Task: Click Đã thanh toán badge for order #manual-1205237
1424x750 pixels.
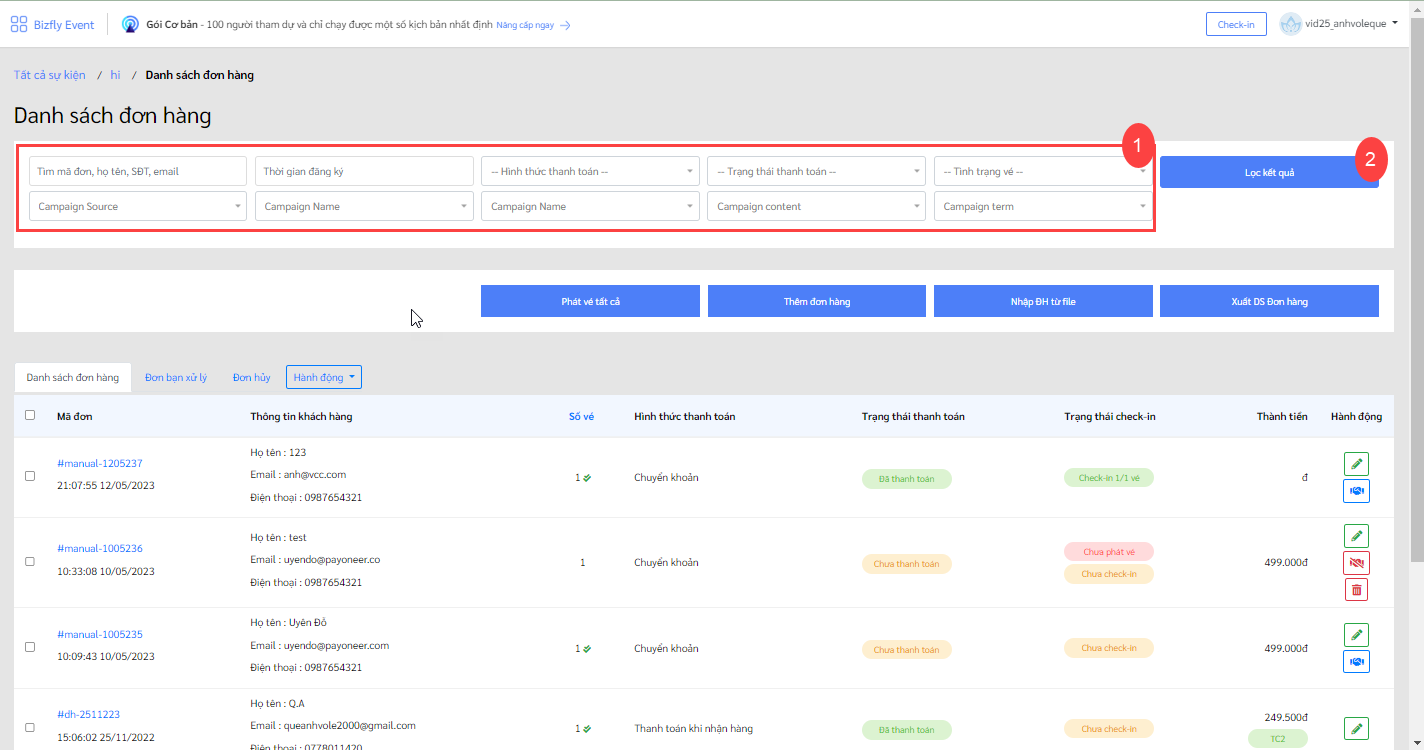Action: click(x=907, y=479)
